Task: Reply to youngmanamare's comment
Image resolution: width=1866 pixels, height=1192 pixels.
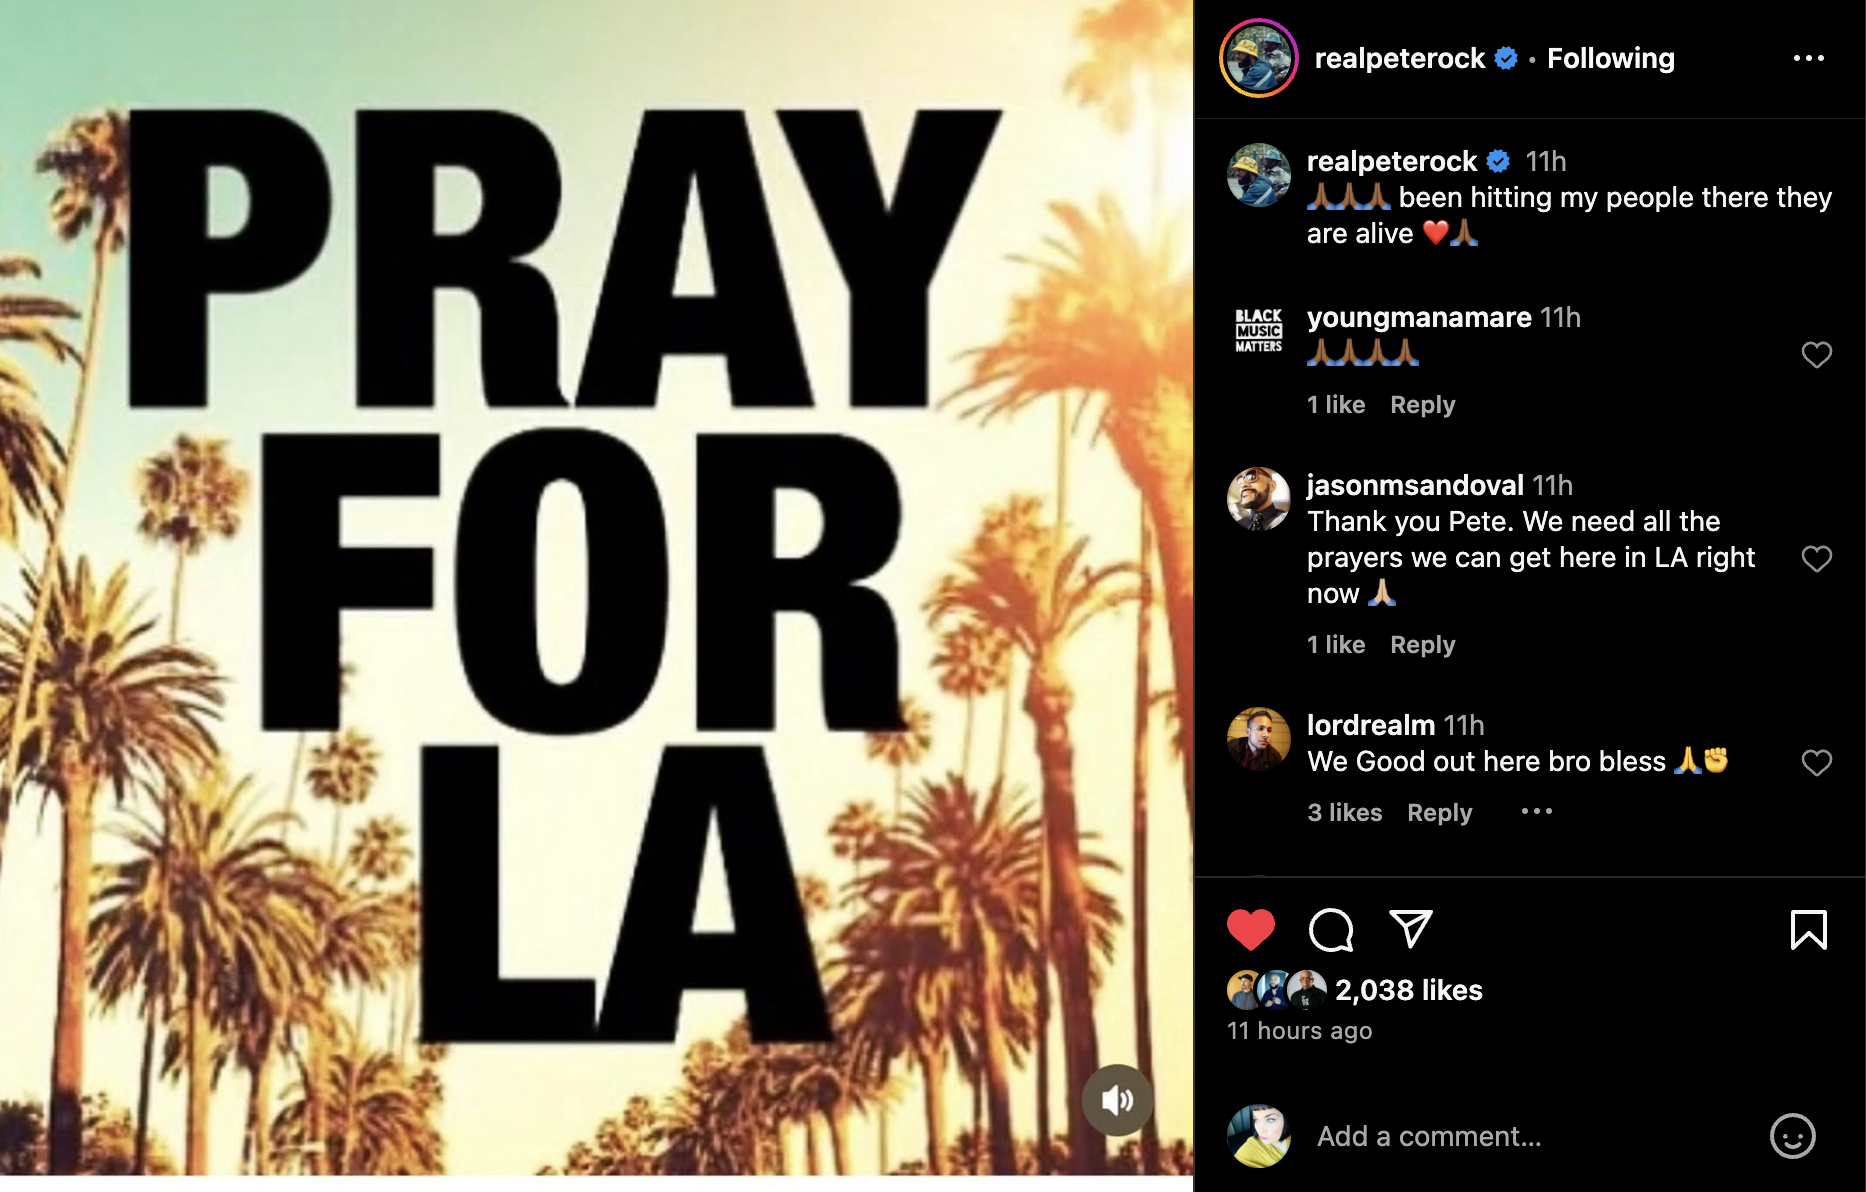Action: pos(1422,405)
